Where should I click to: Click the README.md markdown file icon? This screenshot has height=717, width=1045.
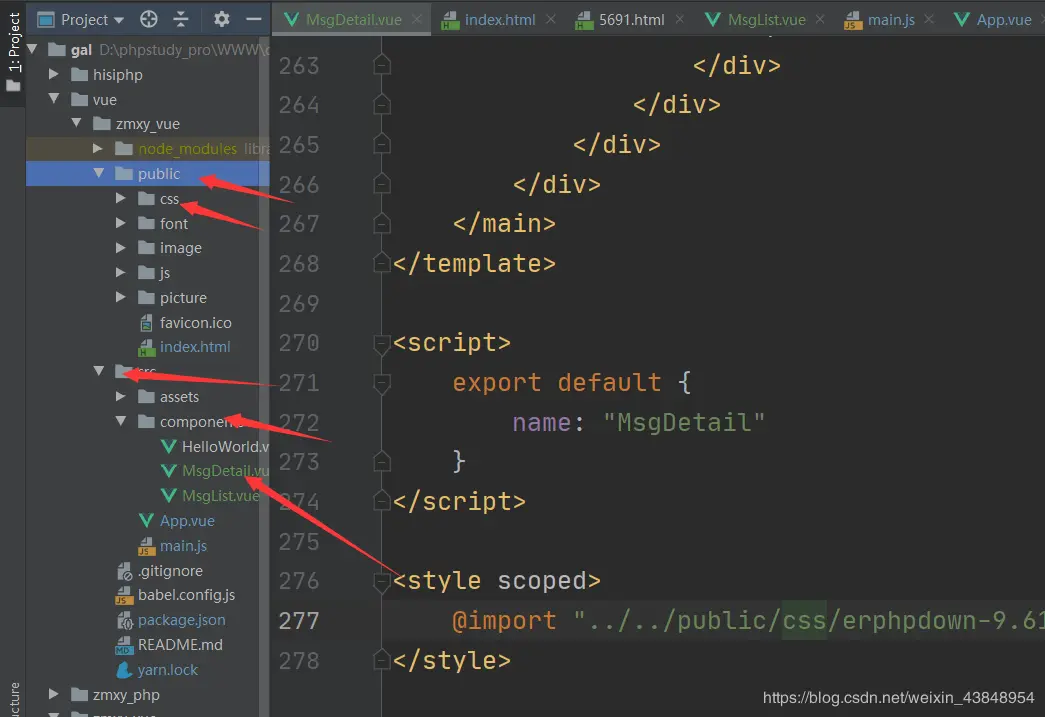click(x=124, y=645)
